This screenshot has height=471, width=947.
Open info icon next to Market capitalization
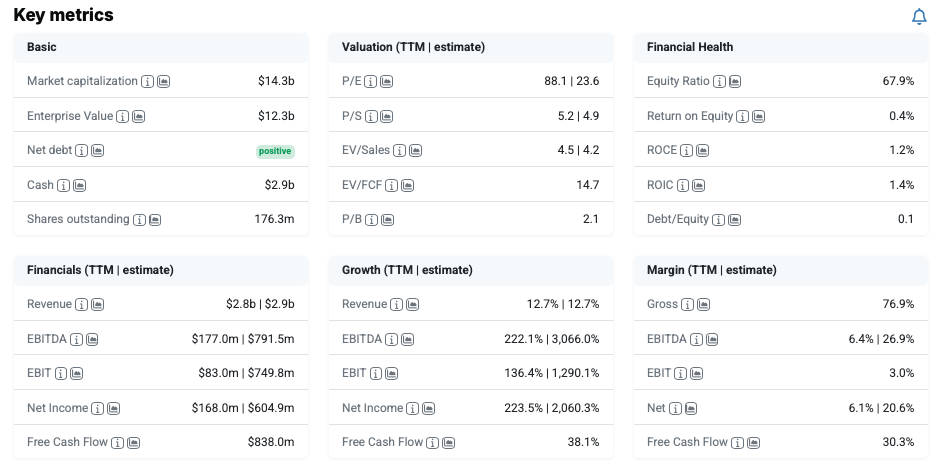coord(148,81)
